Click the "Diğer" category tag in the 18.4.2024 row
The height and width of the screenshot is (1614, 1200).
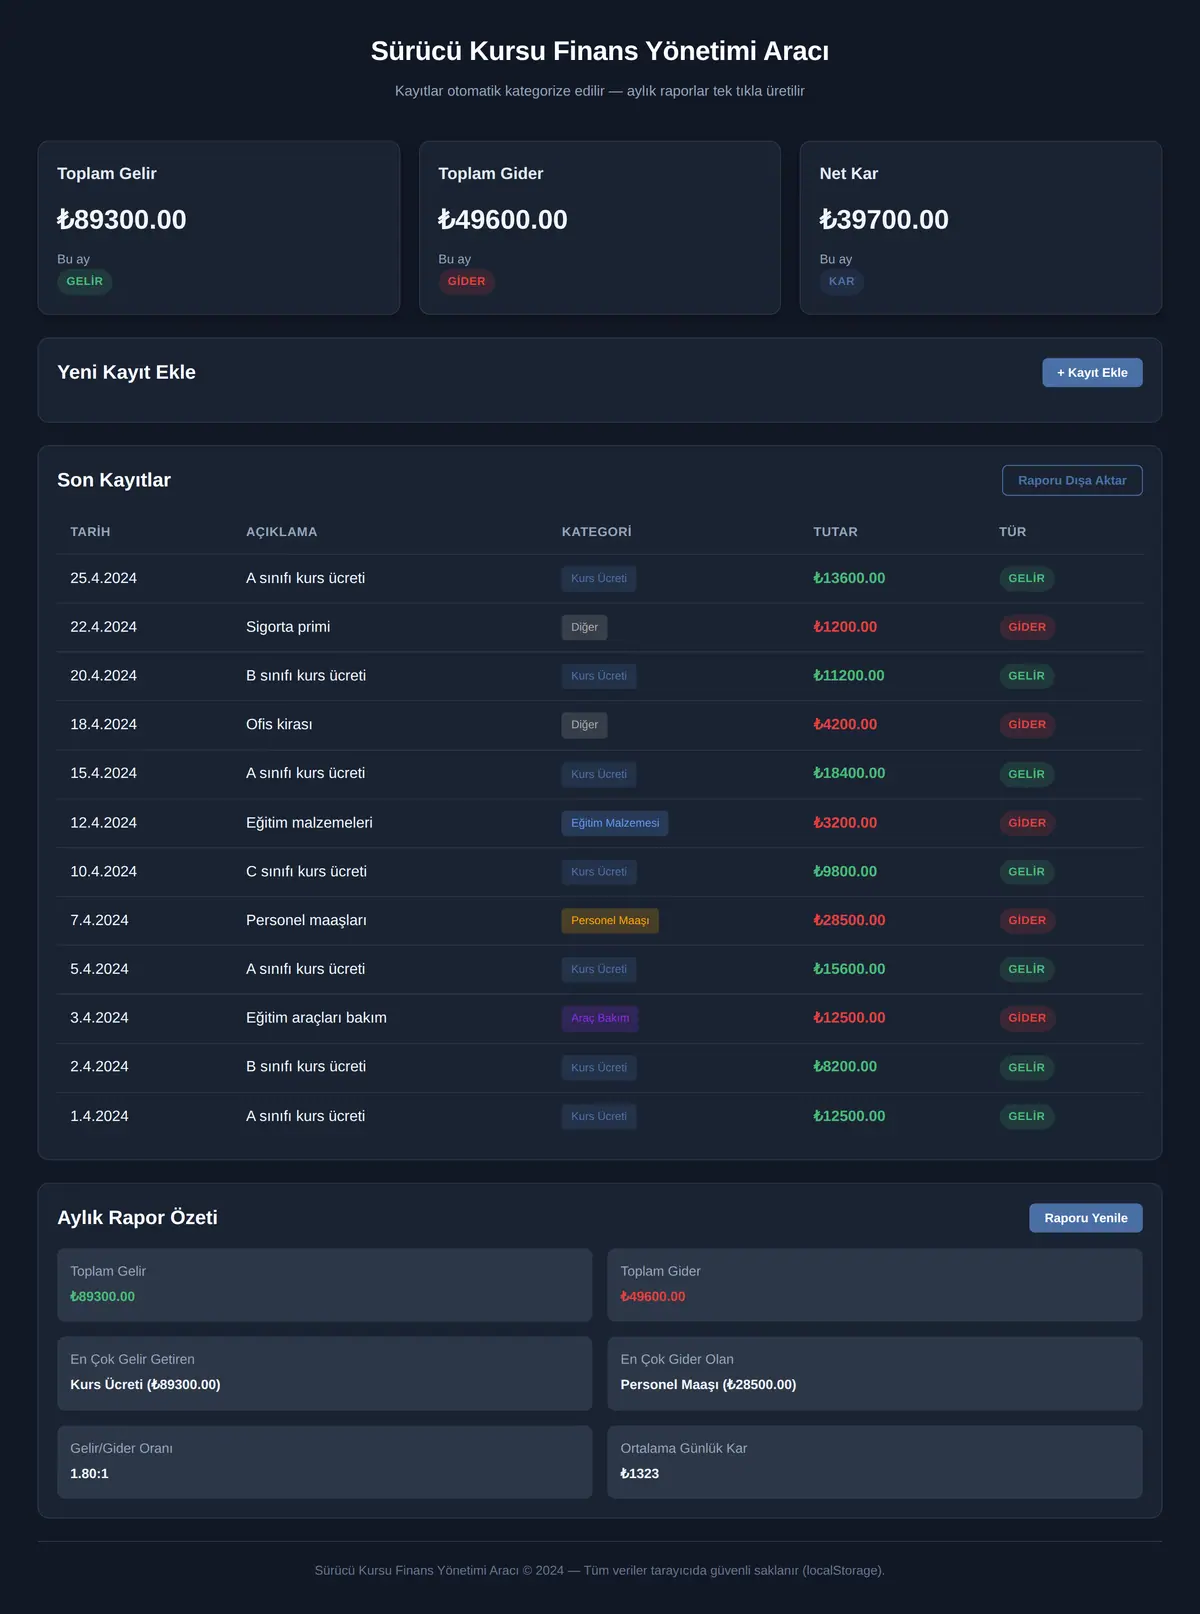coord(585,725)
